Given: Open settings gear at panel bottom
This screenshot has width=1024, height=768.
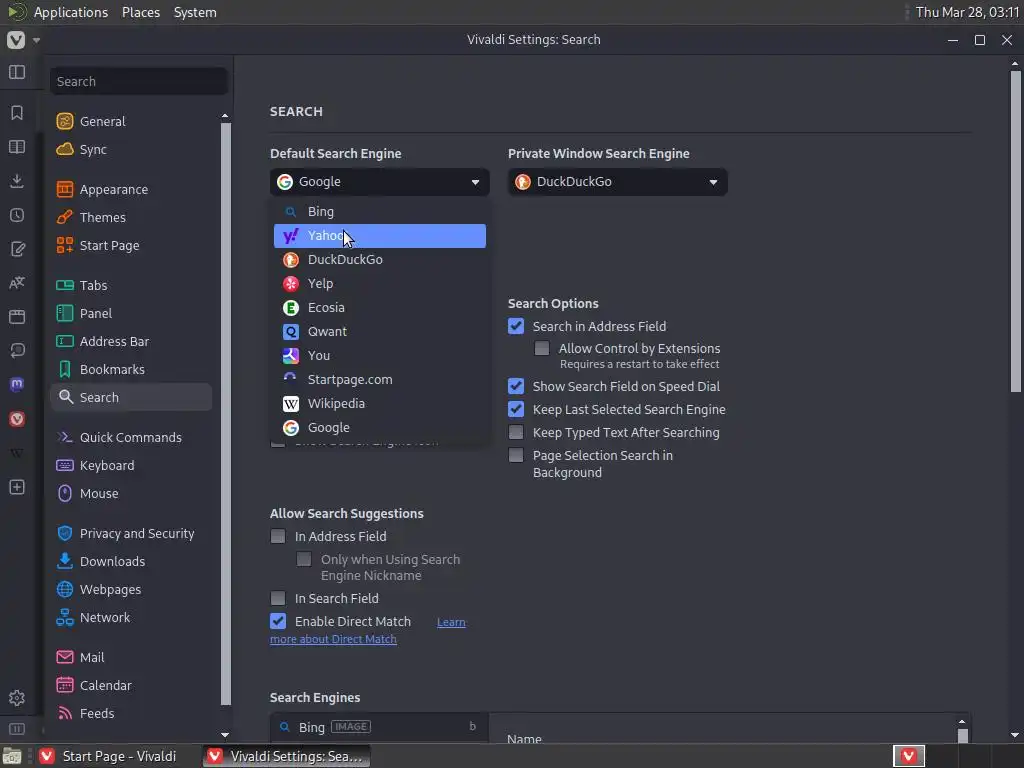Looking at the screenshot, I should pyautogui.click(x=17, y=697).
